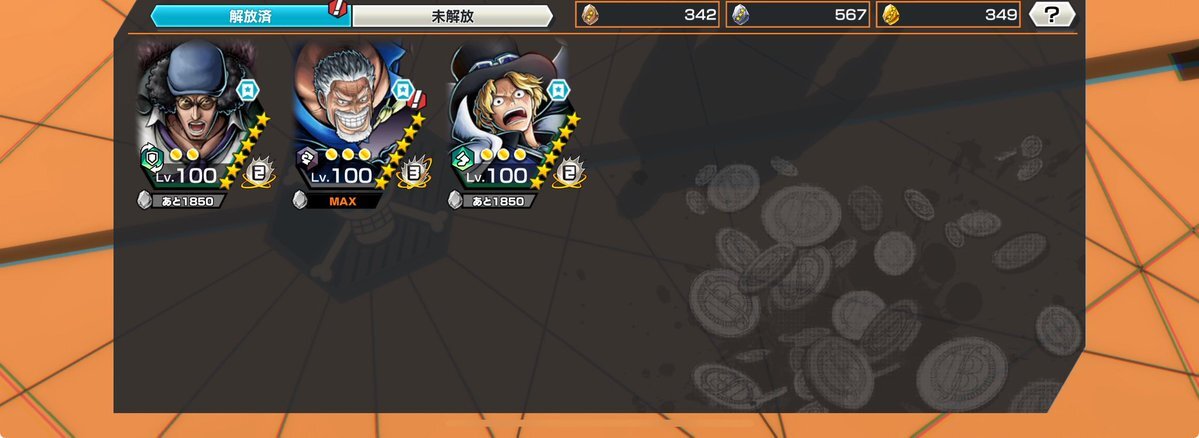Tap bookmark badge on Kuzan's card

coord(247,90)
